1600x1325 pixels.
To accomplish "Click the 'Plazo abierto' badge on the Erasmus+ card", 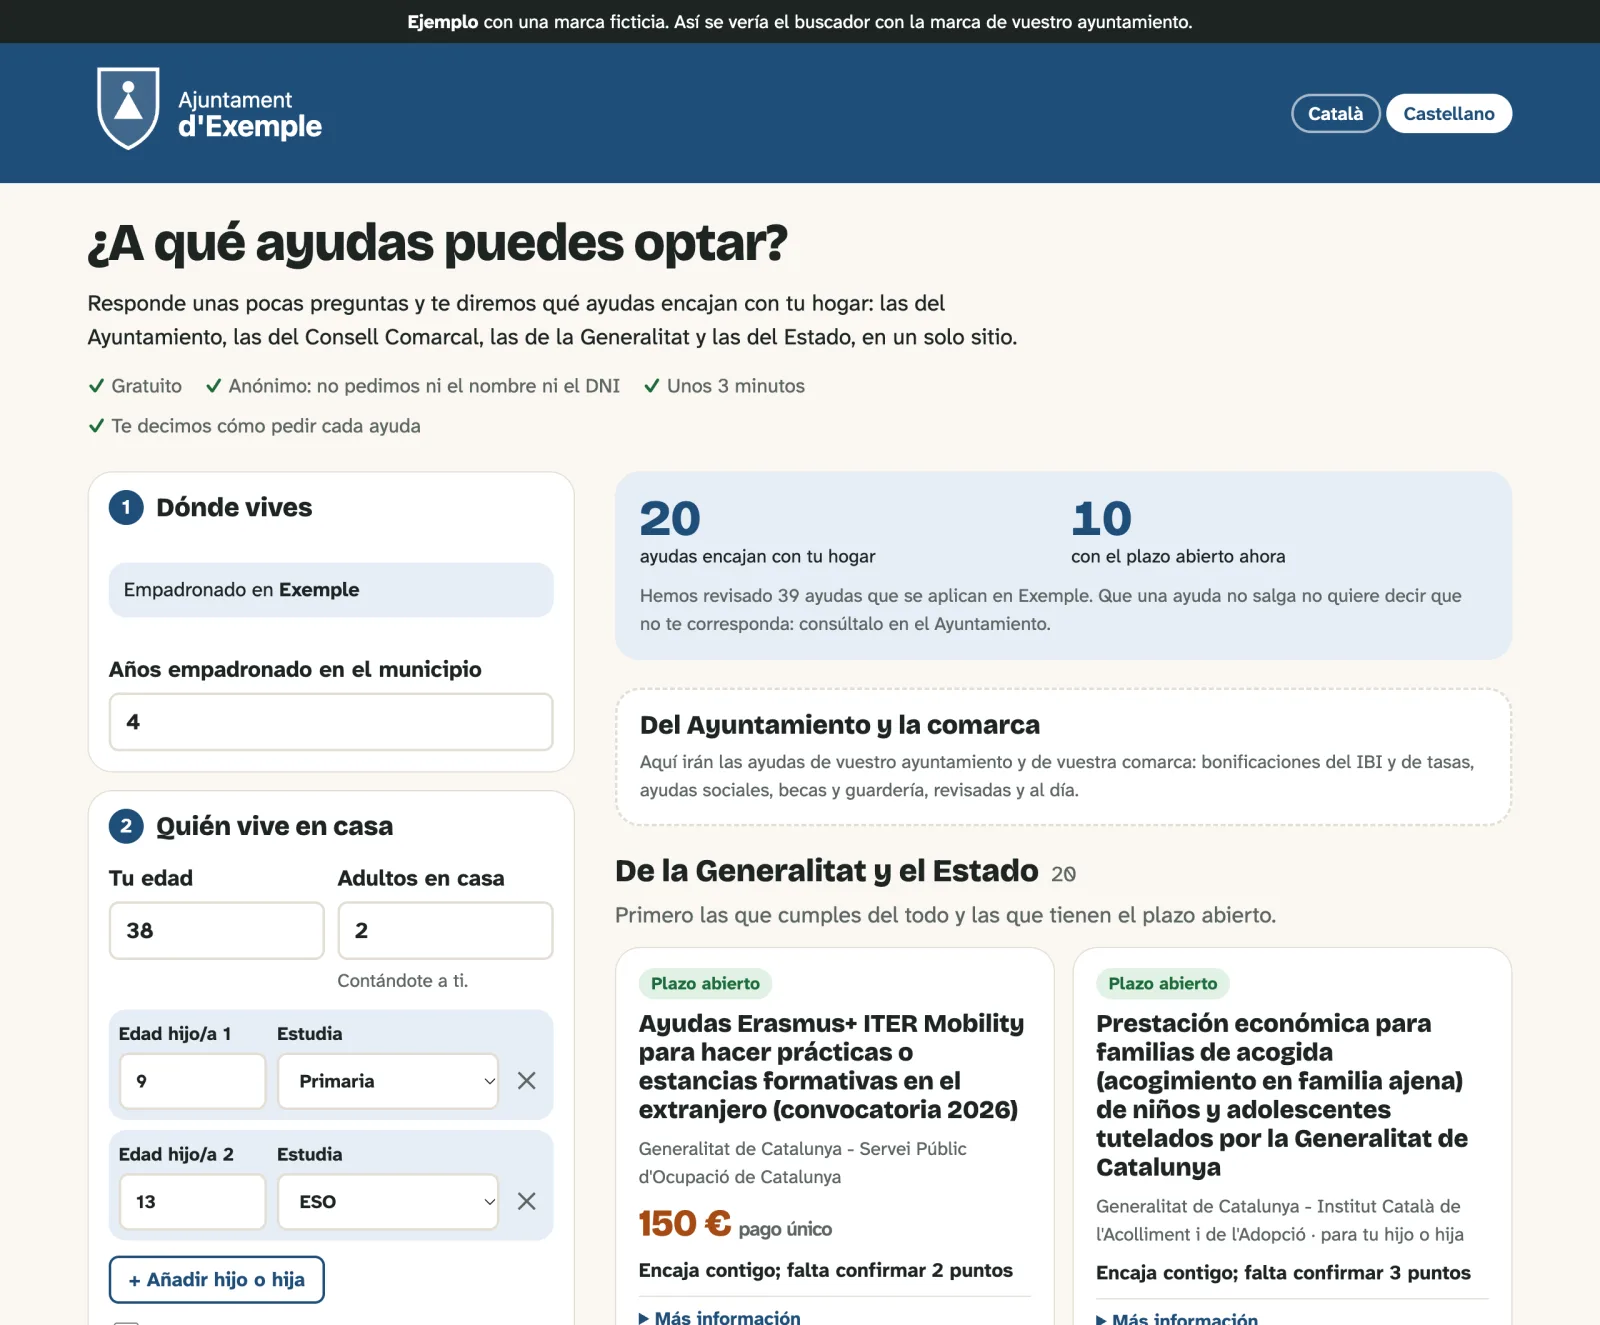I will (705, 983).
